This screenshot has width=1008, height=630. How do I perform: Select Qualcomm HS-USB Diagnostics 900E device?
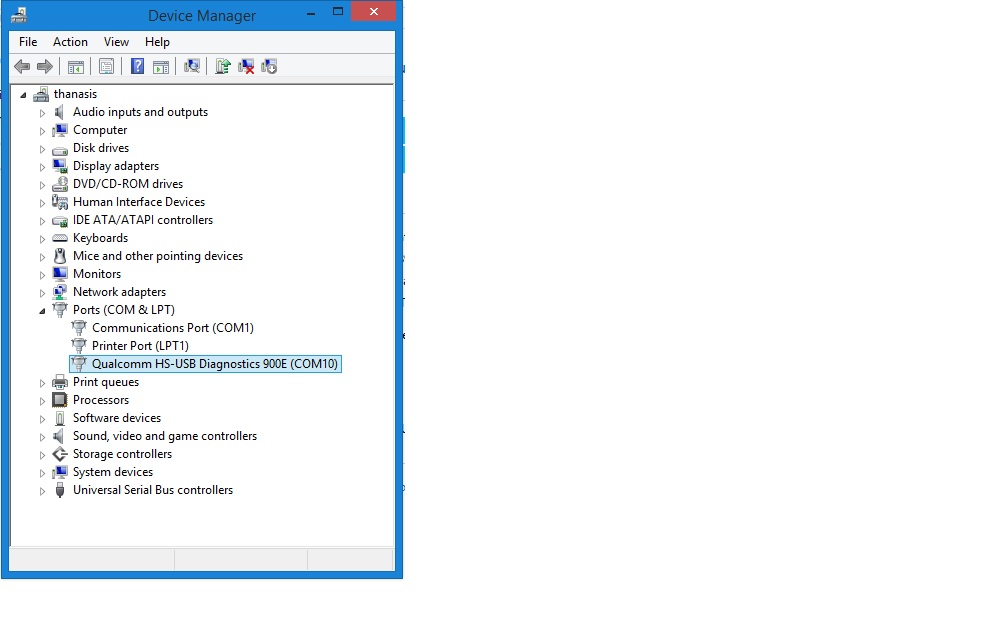coord(214,364)
